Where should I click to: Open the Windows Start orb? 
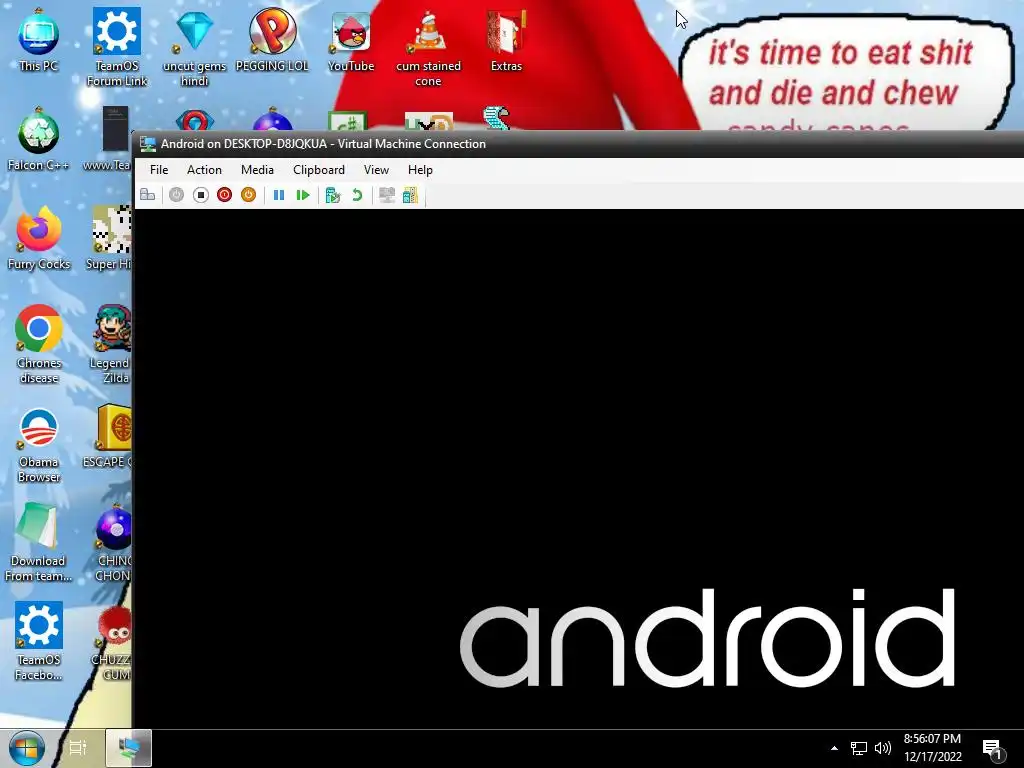(x=26, y=748)
